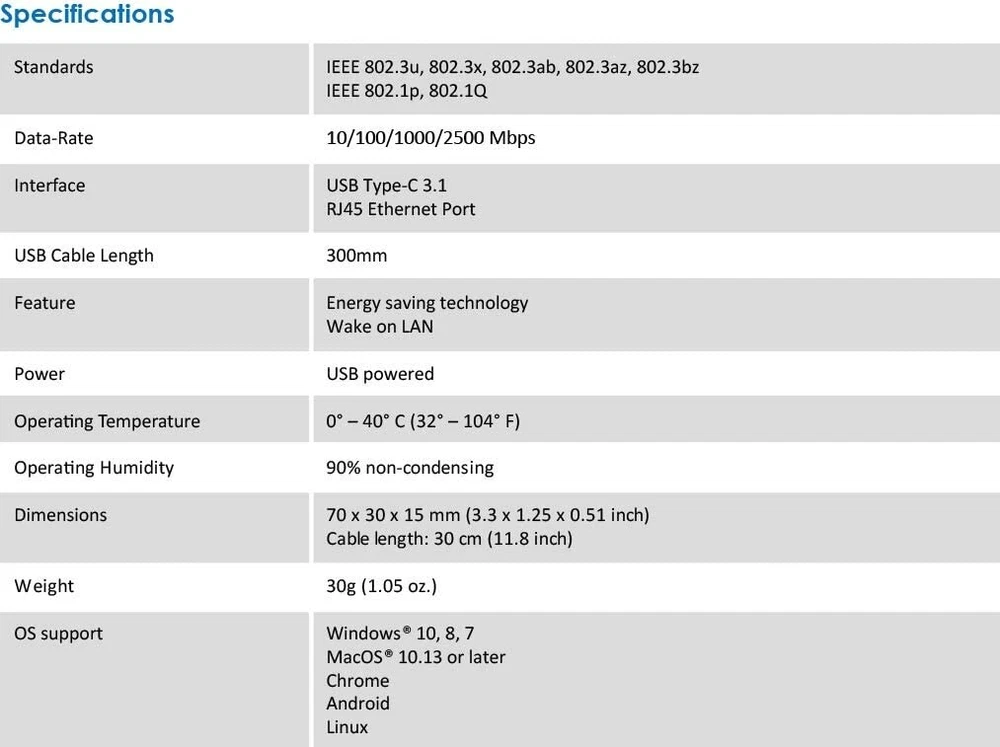The image size is (1000, 747).
Task: Click the Energy saving technology text
Action: [427, 303]
